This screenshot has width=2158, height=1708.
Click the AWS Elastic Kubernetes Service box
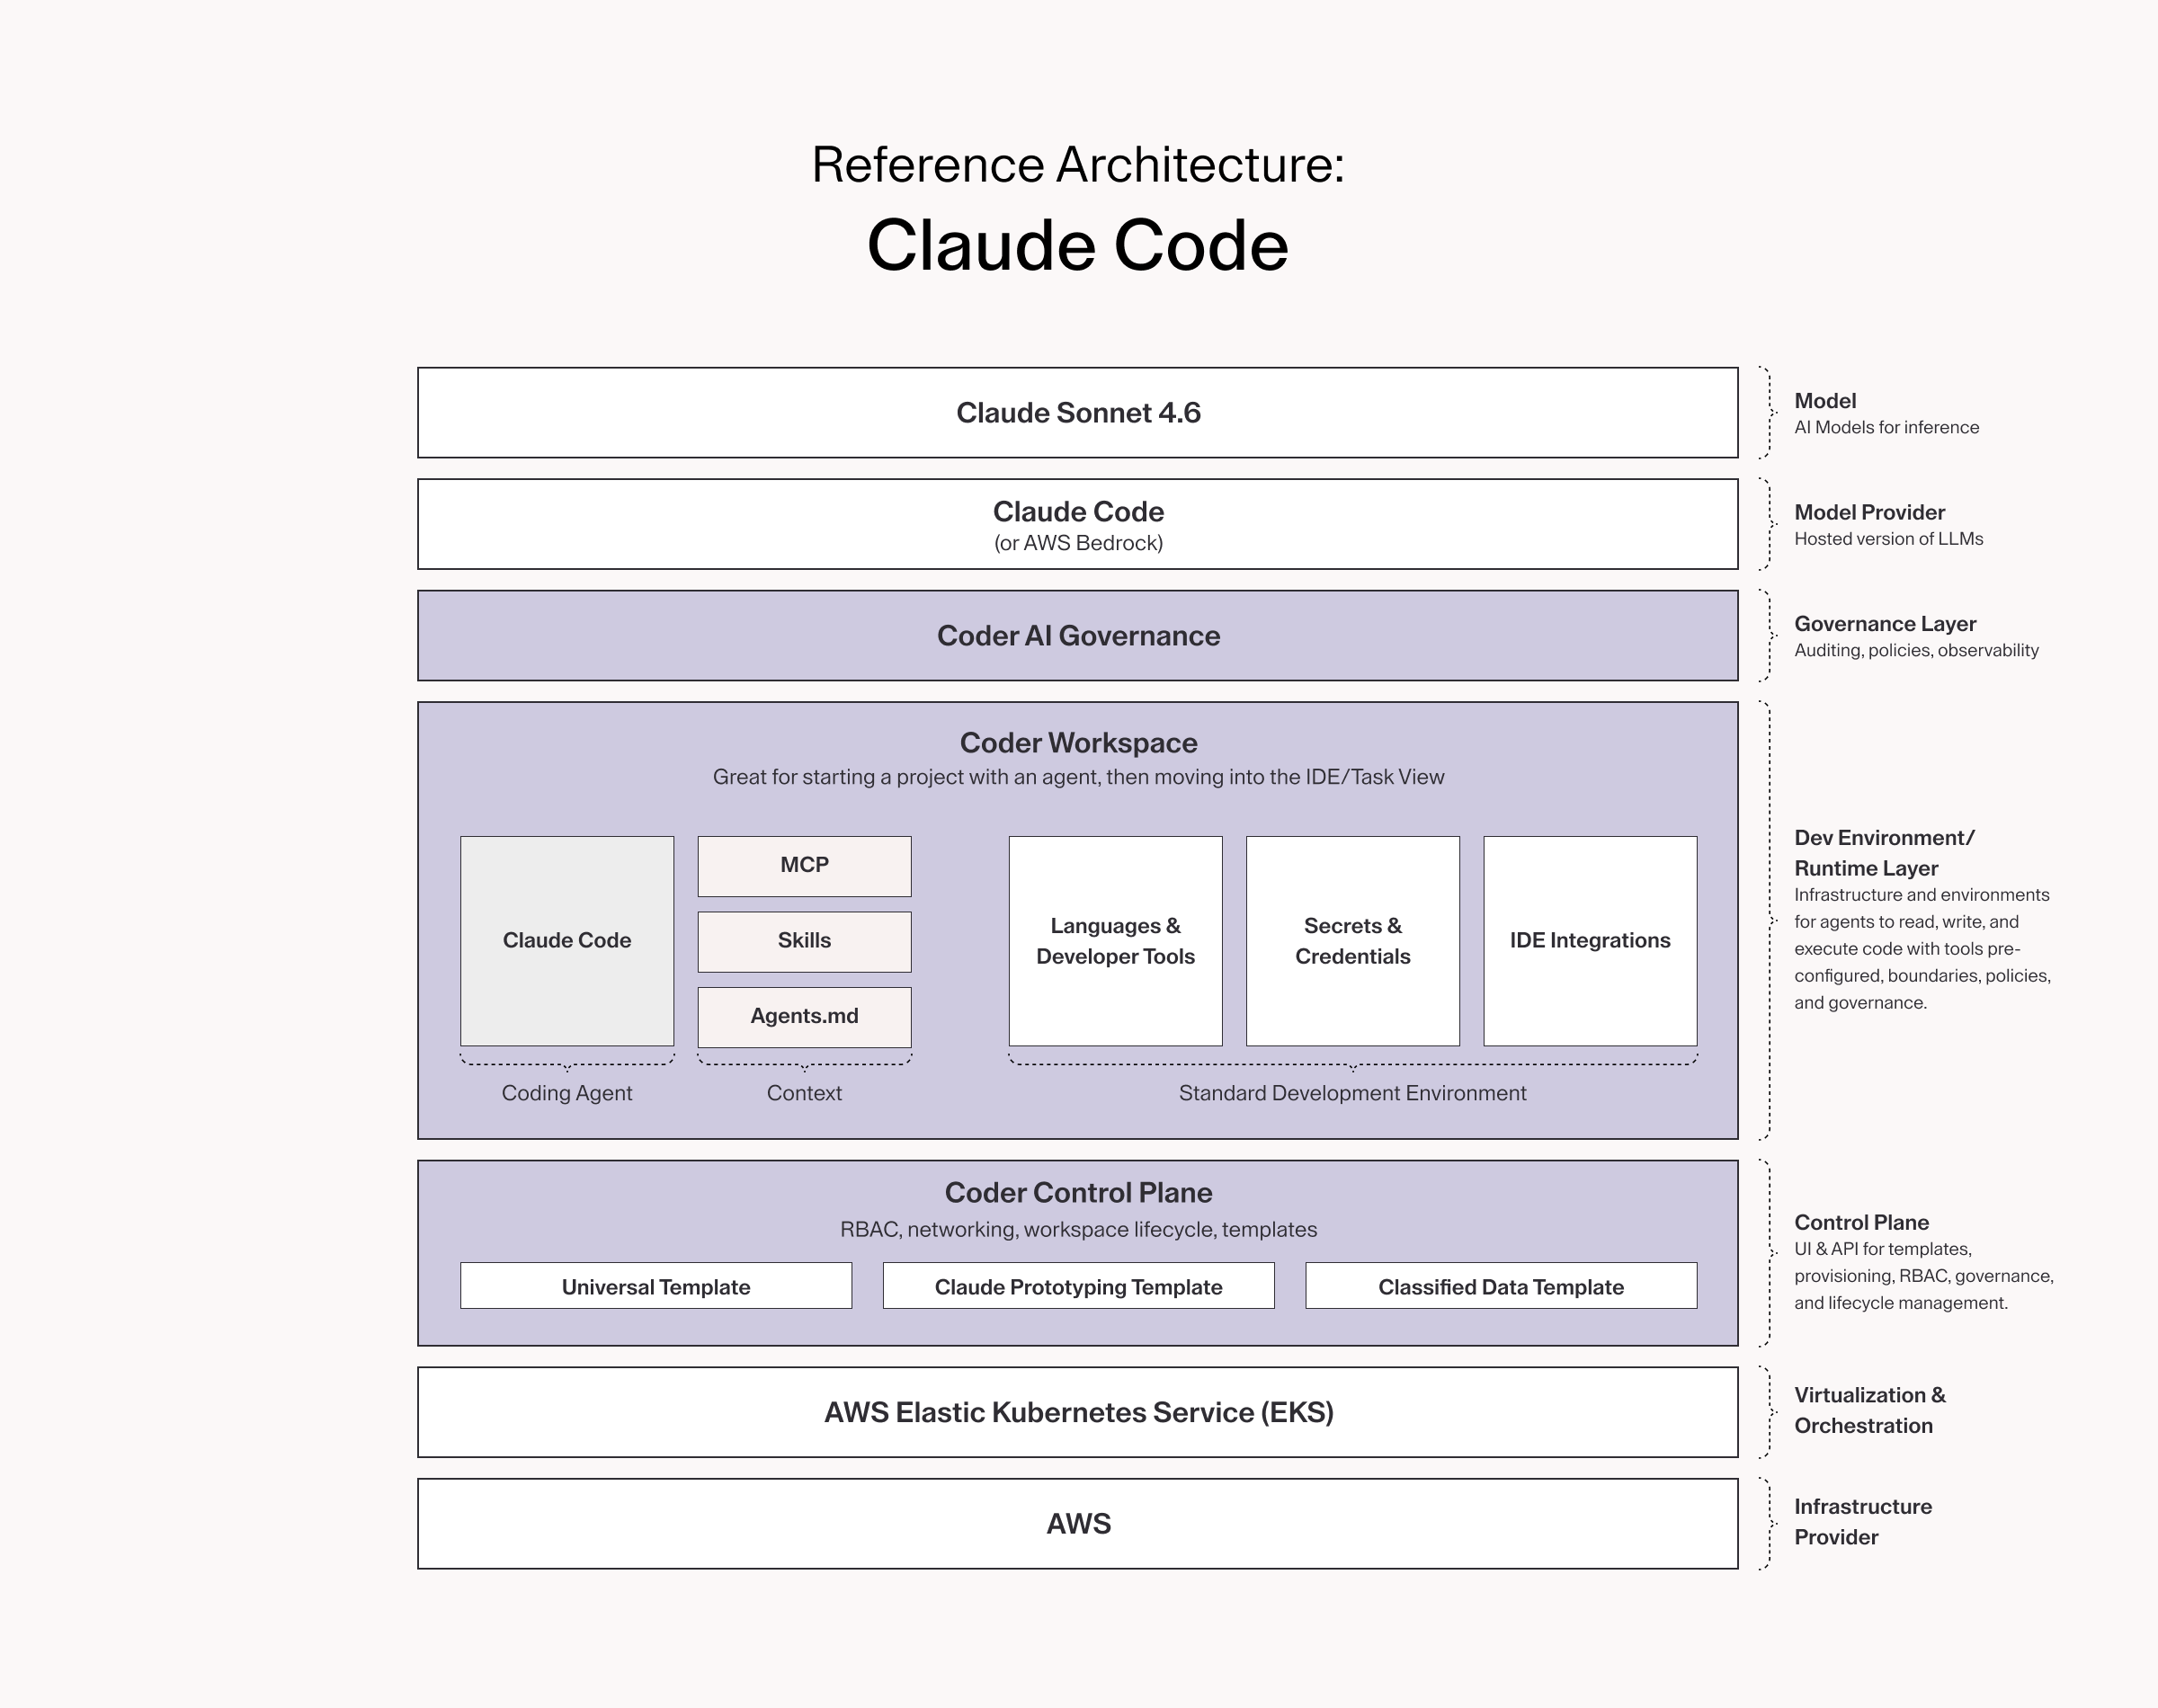(x=1078, y=1412)
